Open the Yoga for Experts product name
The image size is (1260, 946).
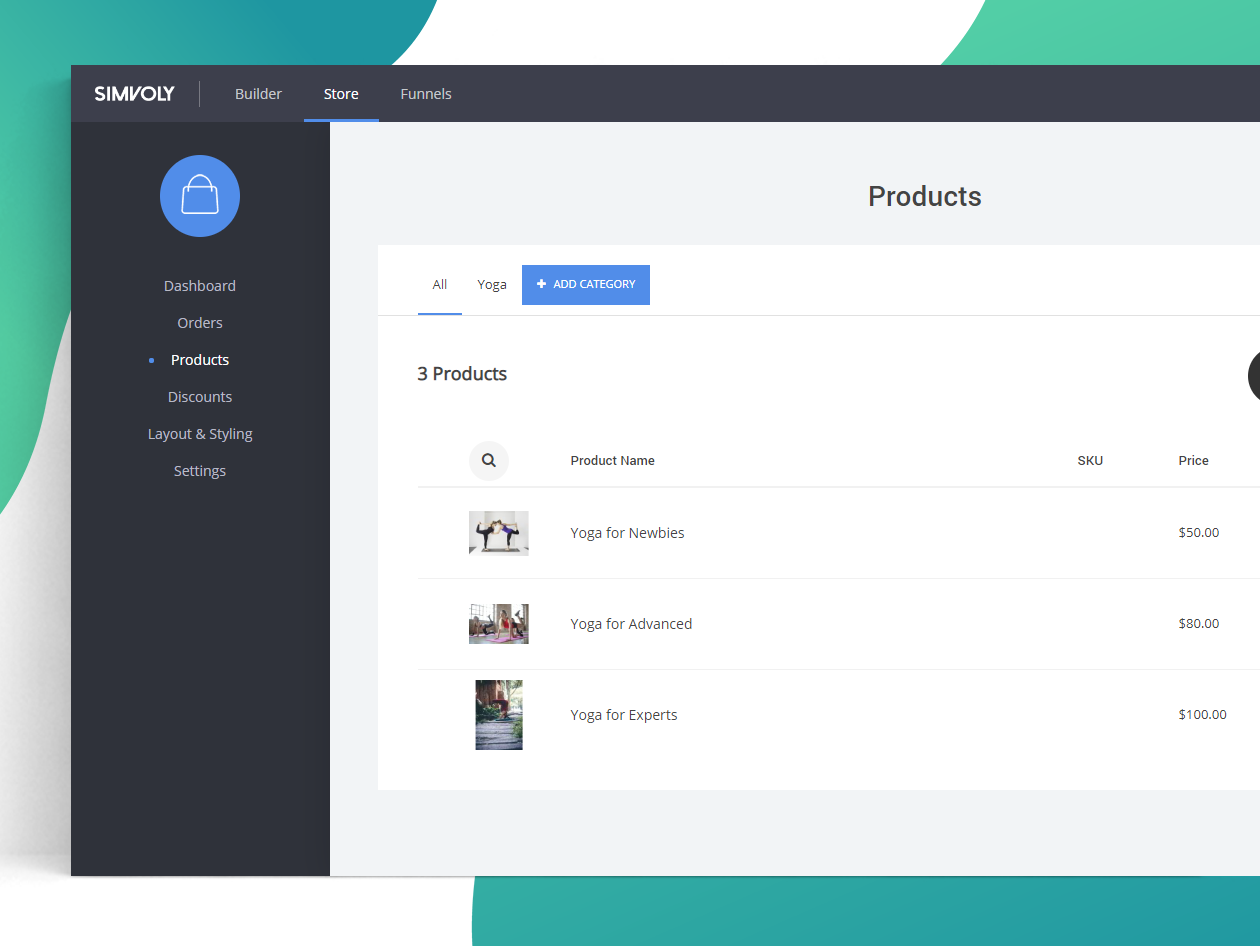(x=624, y=715)
